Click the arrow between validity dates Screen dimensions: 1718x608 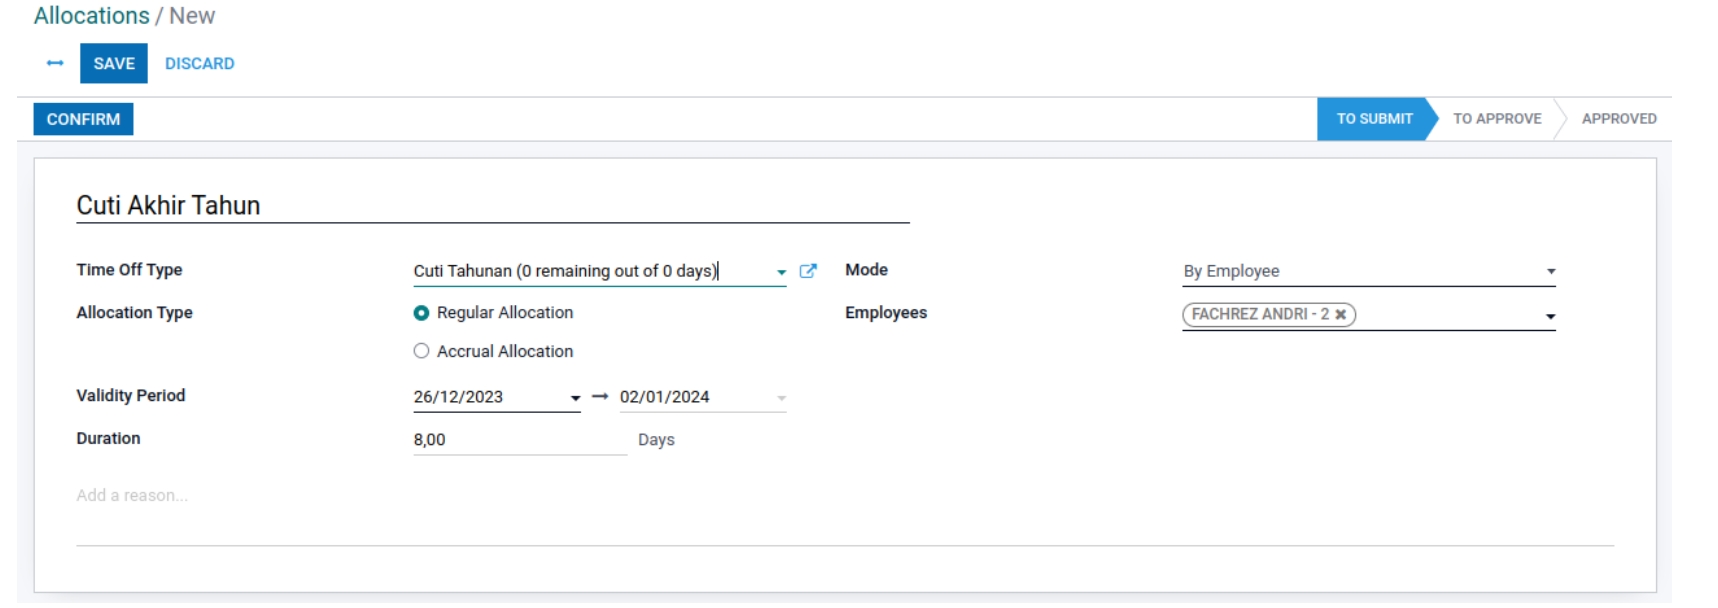point(600,397)
